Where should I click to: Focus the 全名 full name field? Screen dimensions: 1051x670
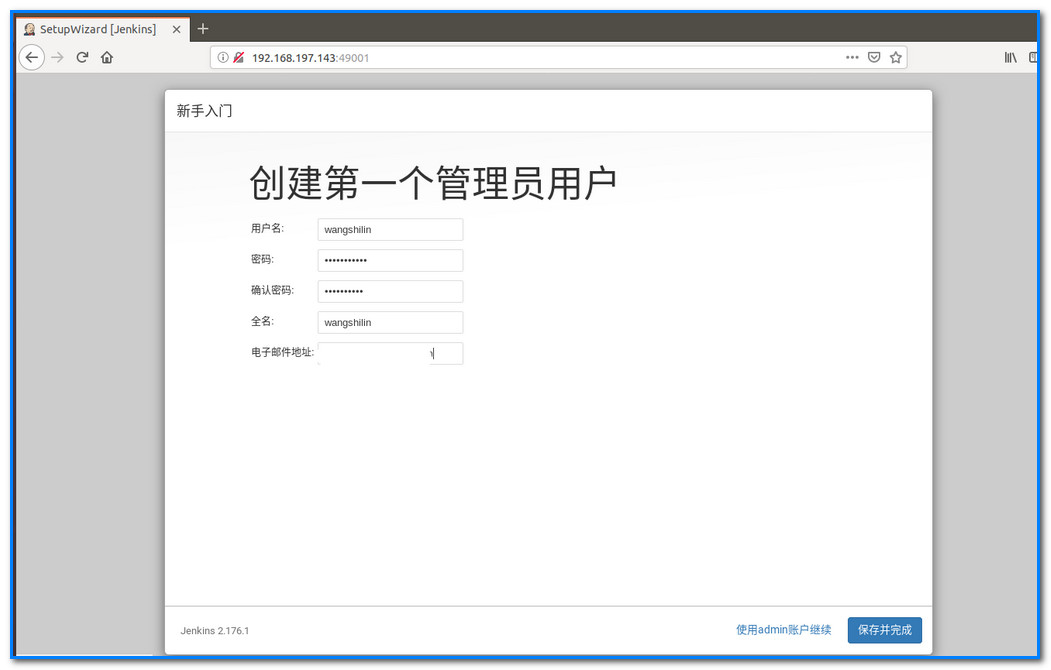click(x=390, y=322)
